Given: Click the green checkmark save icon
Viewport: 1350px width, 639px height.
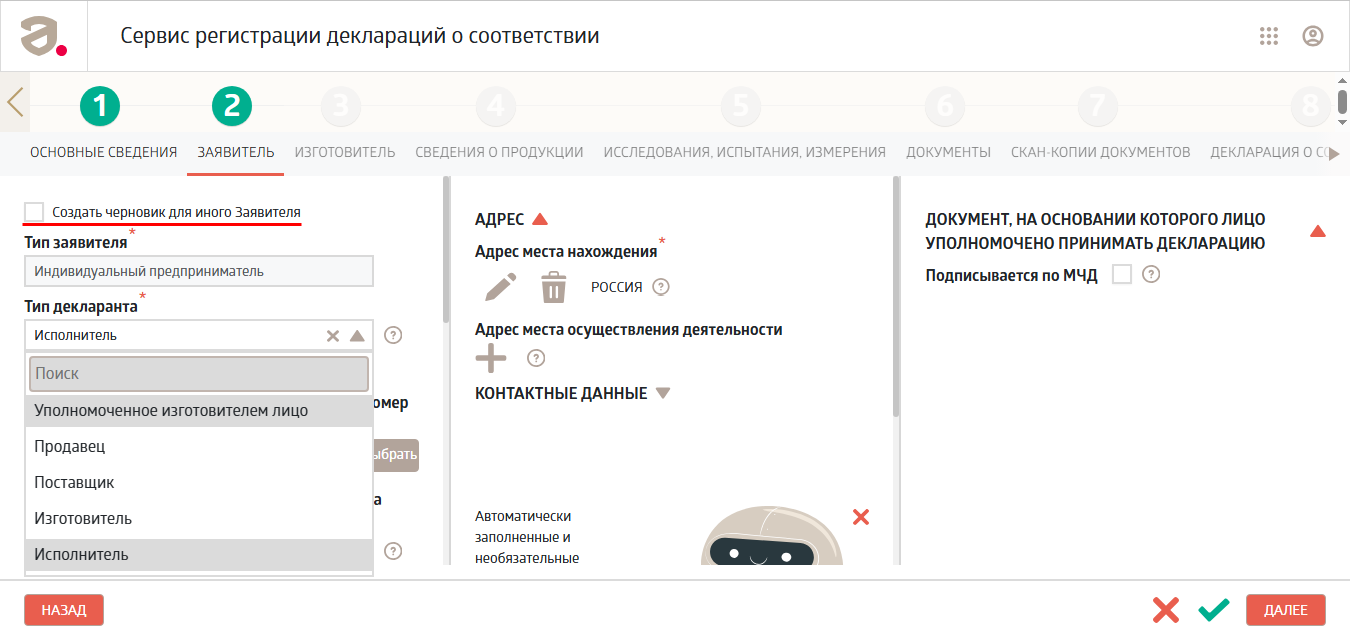Looking at the screenshot, I should point(1213,610).
